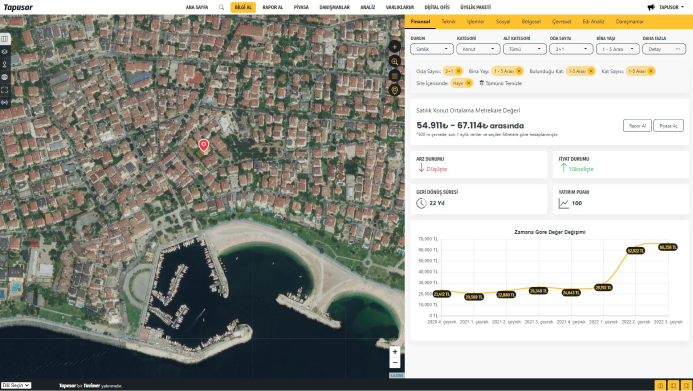The height and width of the screenshot is (391, 693).
Task: Switch to the Danışmanlar tab
Action: (x=629, y=22)
